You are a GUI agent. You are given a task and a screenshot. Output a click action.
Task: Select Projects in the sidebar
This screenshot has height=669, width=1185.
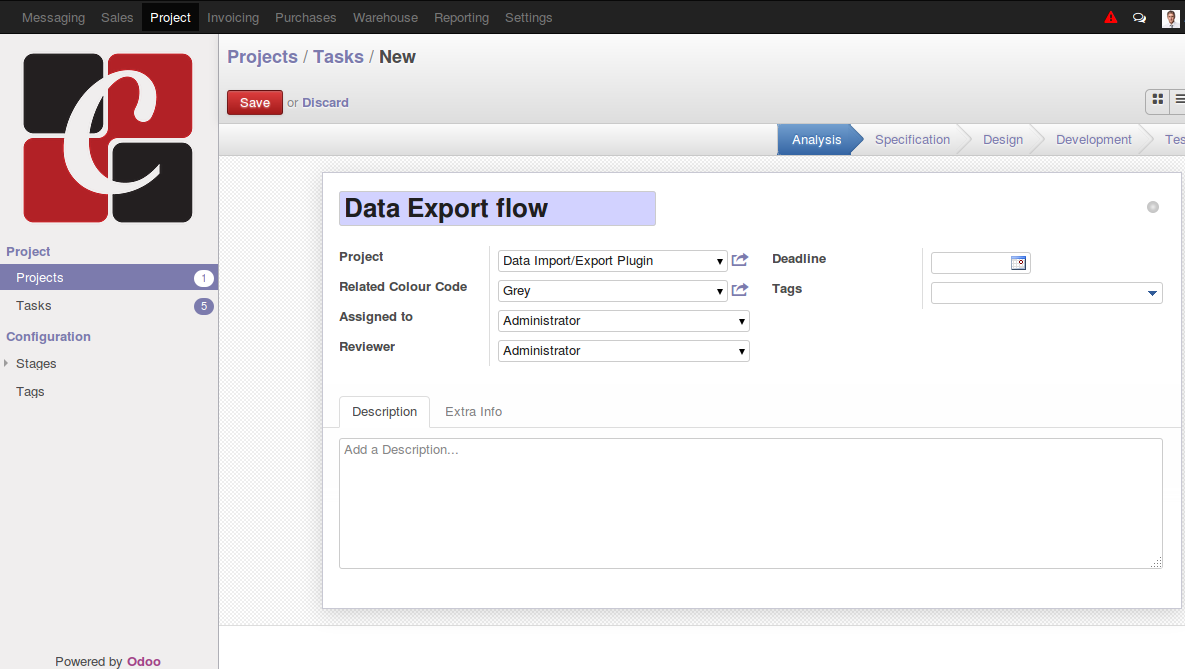point(109,277)
